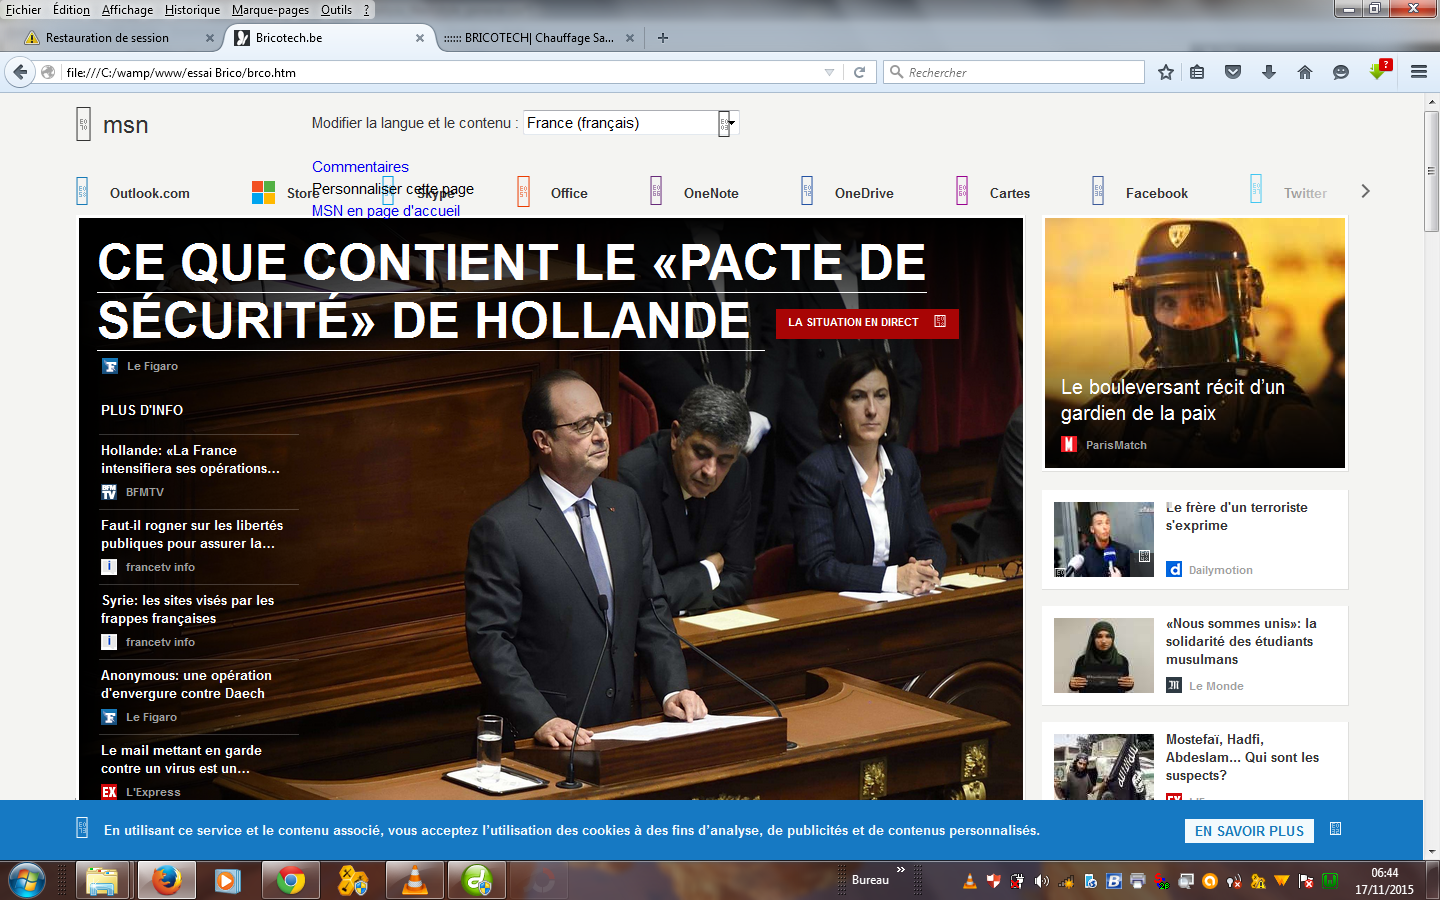Open VLC media player from taskbar
The image size is (1440, 900).
pos(414,881)
